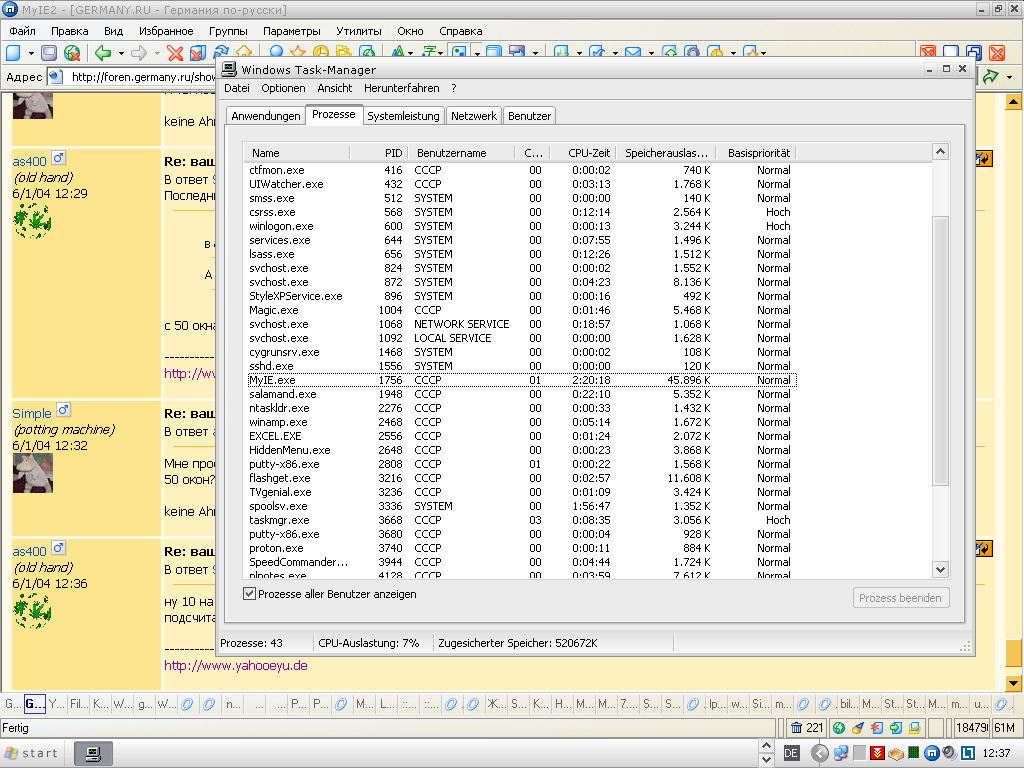Click the process list scroll down arrow
The width and height of the screenshot is (1024, 768).
pos(940,569)
